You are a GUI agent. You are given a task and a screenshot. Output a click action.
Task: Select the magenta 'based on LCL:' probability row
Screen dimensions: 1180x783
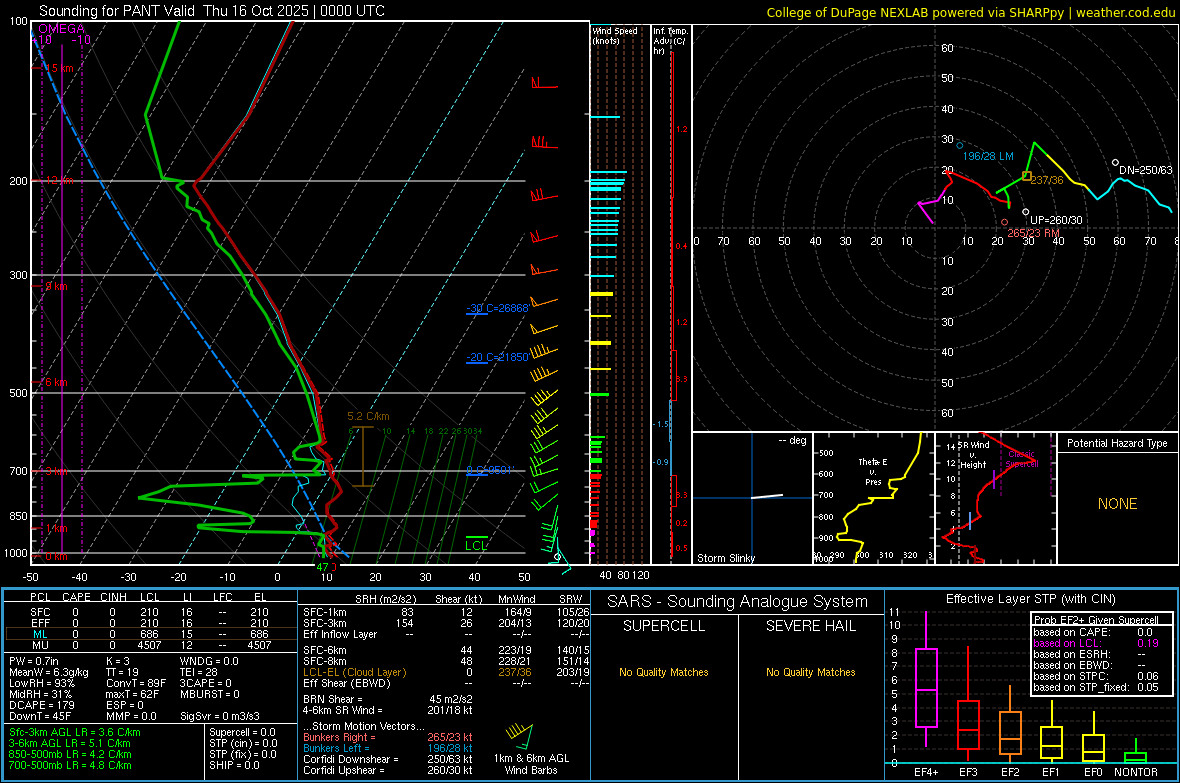pos(1096,643)
